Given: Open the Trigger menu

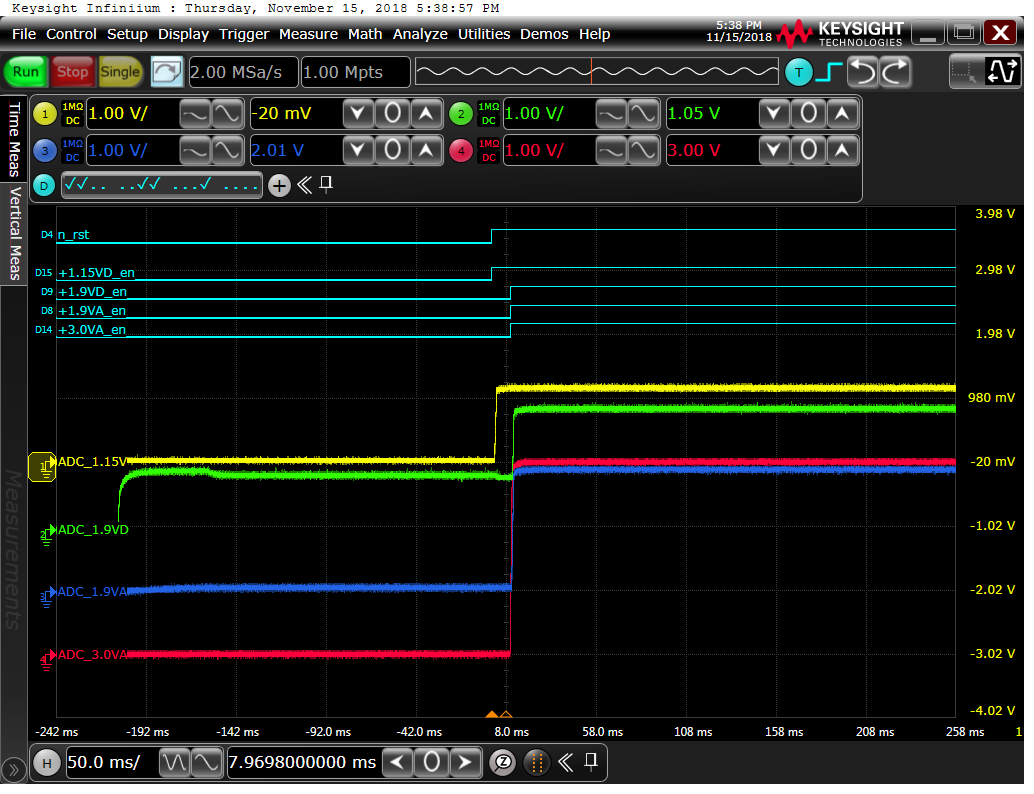Looking at the screenshot, I should [244, 34].
